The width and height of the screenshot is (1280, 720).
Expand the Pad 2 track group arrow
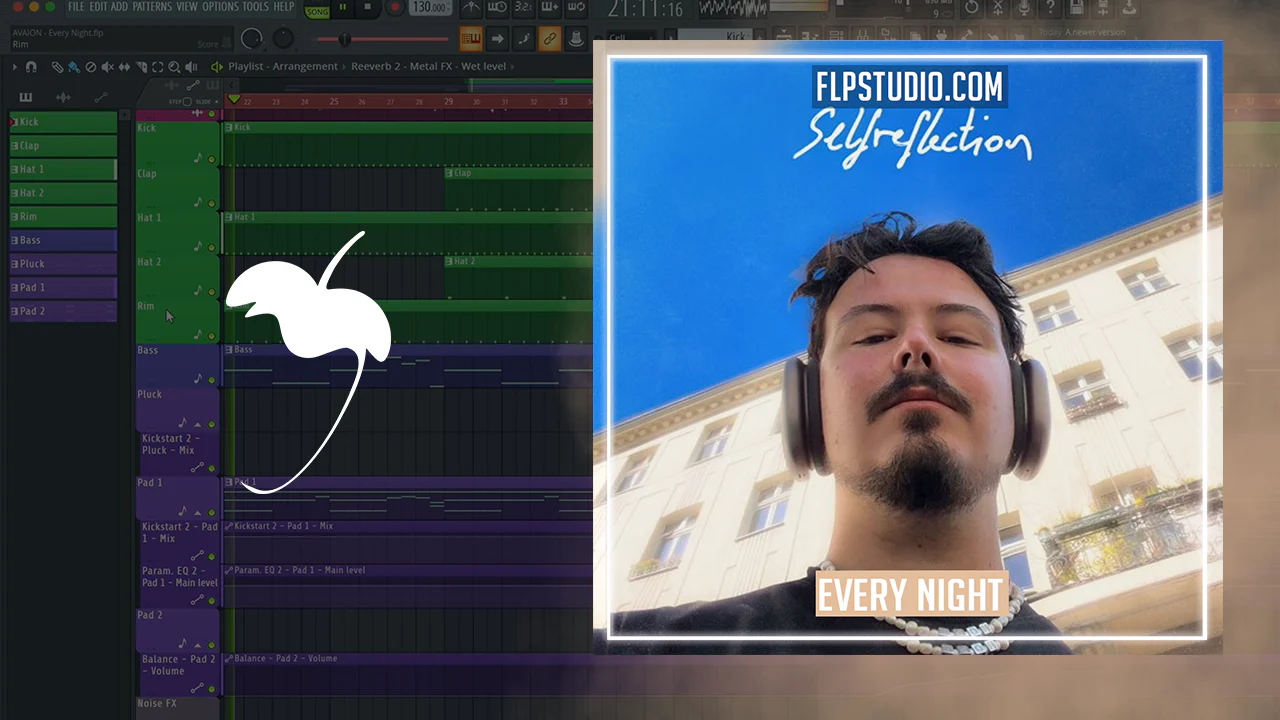pos(198,645)
